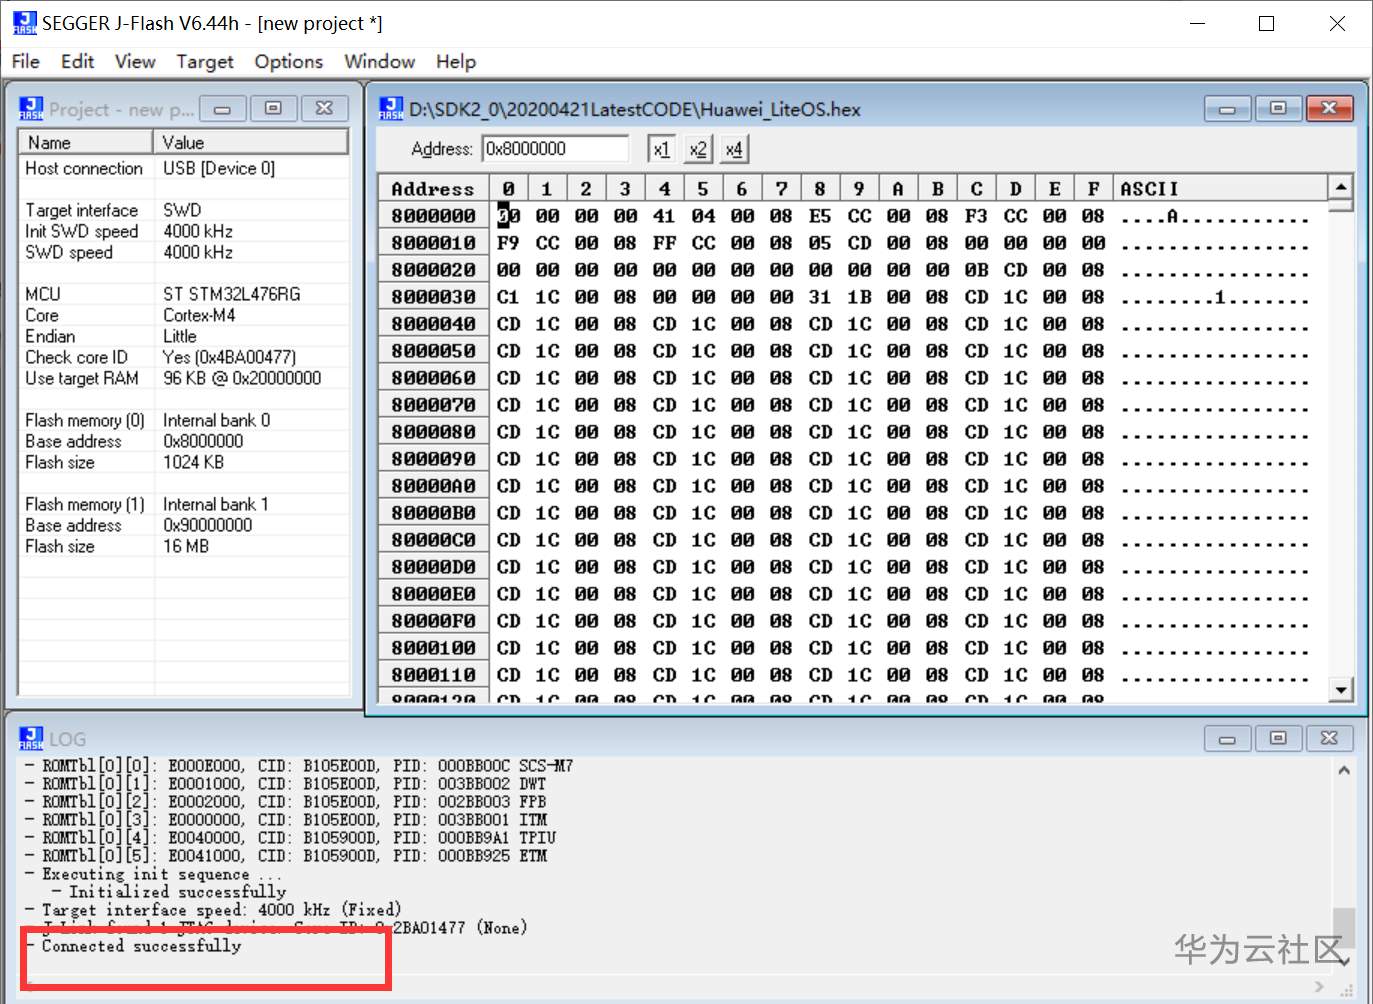Image resolution: width=1373 pixels, height=1004 pixels.
Task: Select x1 byte grouping button
Action: [x=661, y=149]
